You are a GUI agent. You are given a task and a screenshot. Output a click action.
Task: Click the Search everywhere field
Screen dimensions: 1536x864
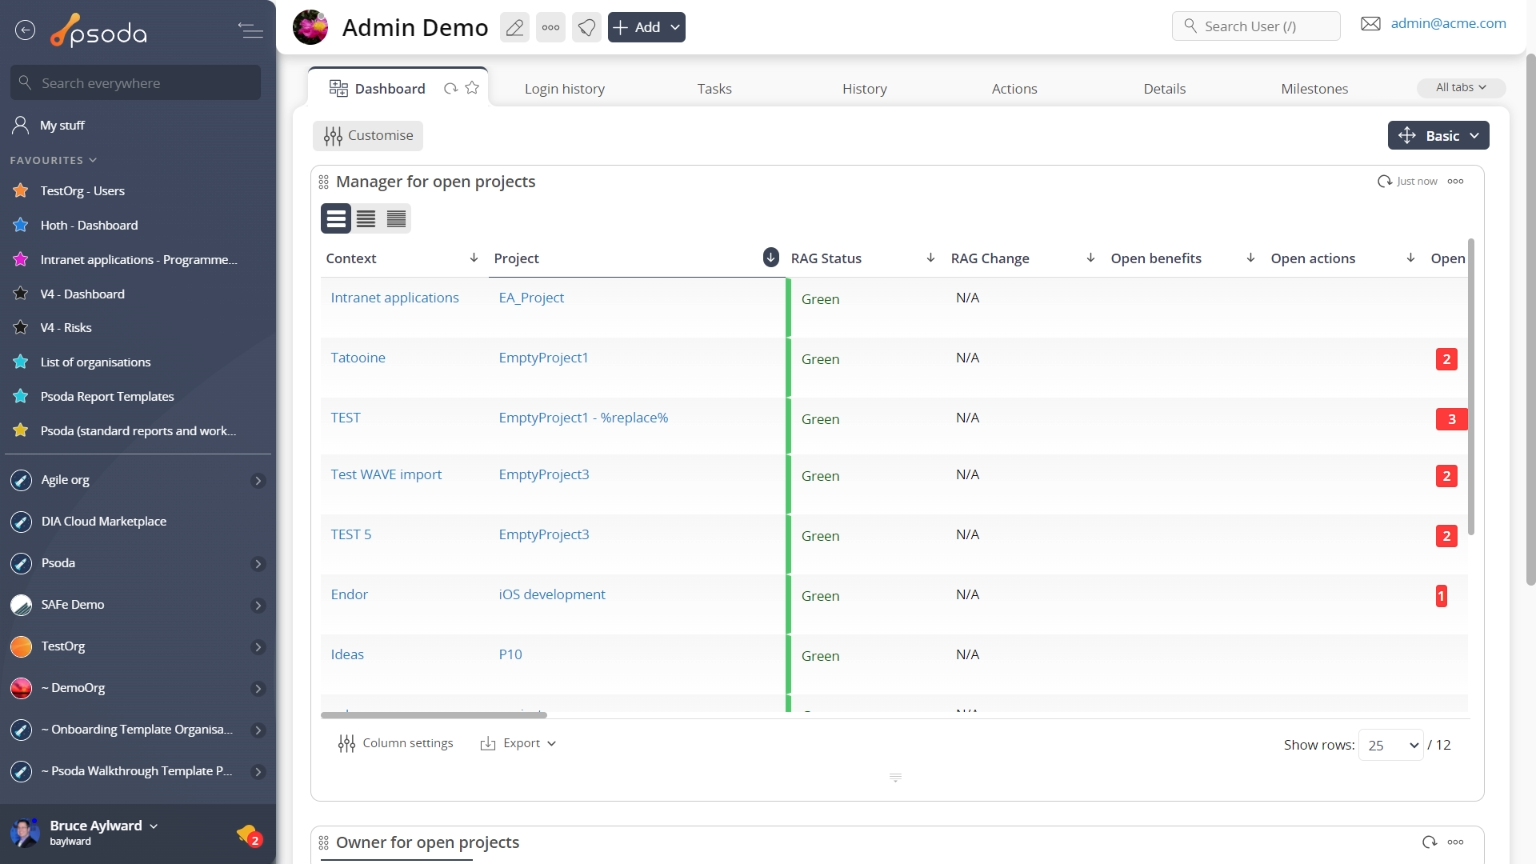(x=136, y=83)
